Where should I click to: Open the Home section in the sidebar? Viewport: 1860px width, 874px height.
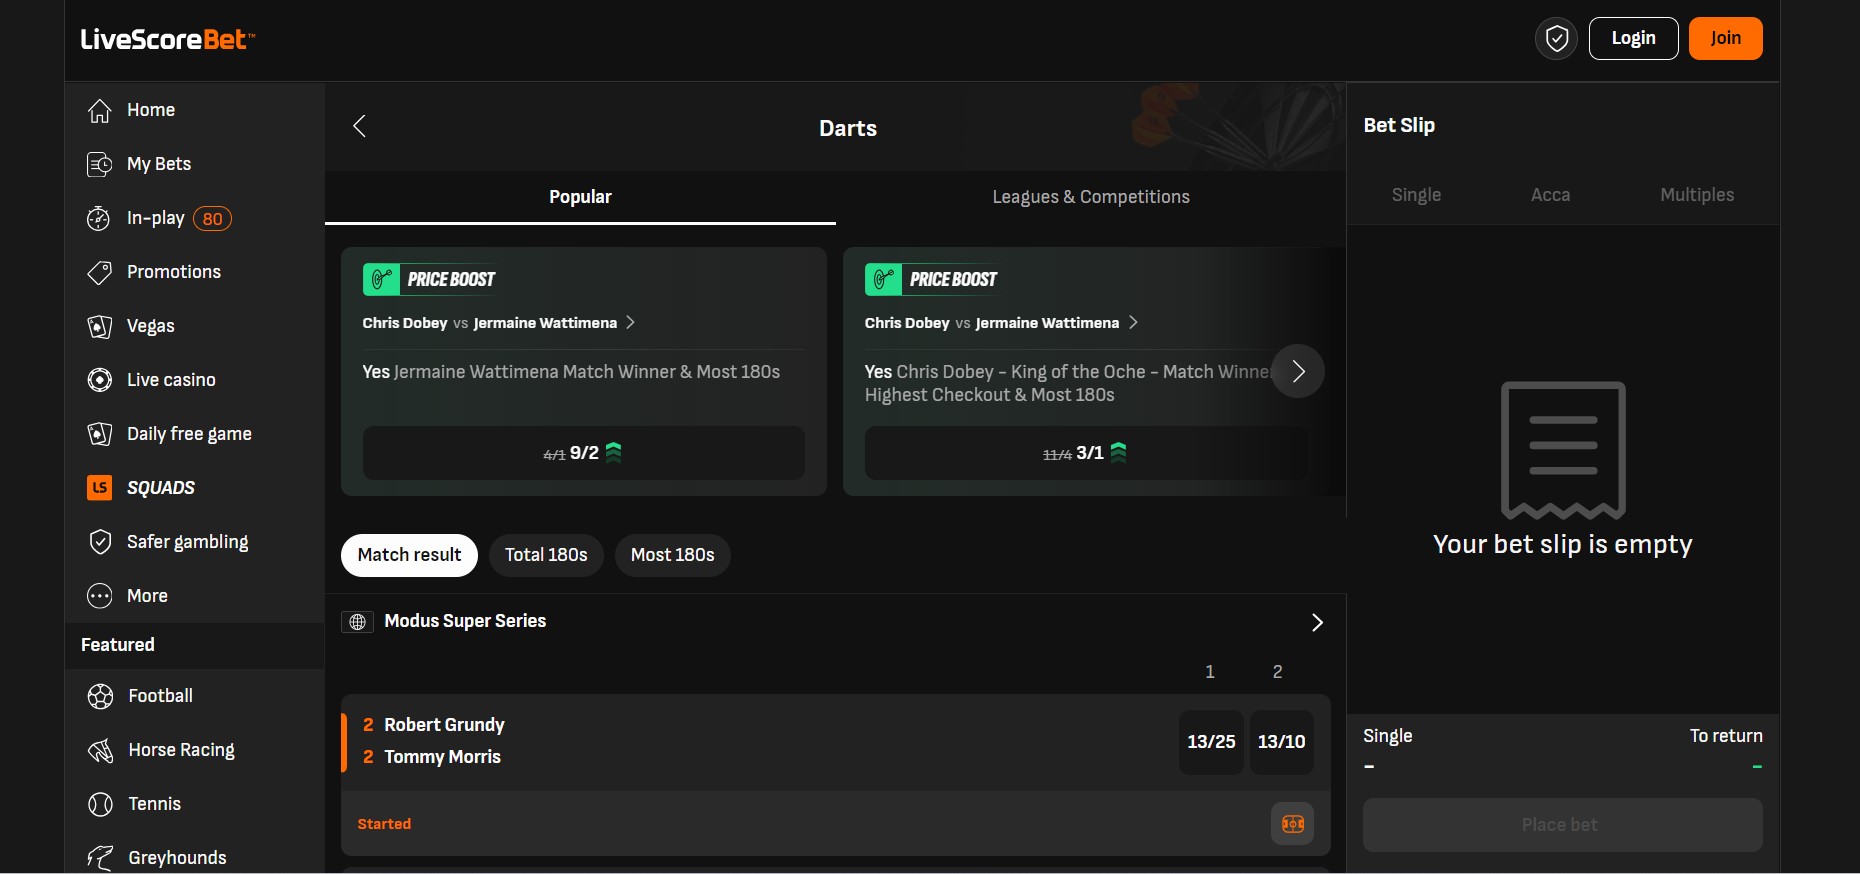pos(151,110)
